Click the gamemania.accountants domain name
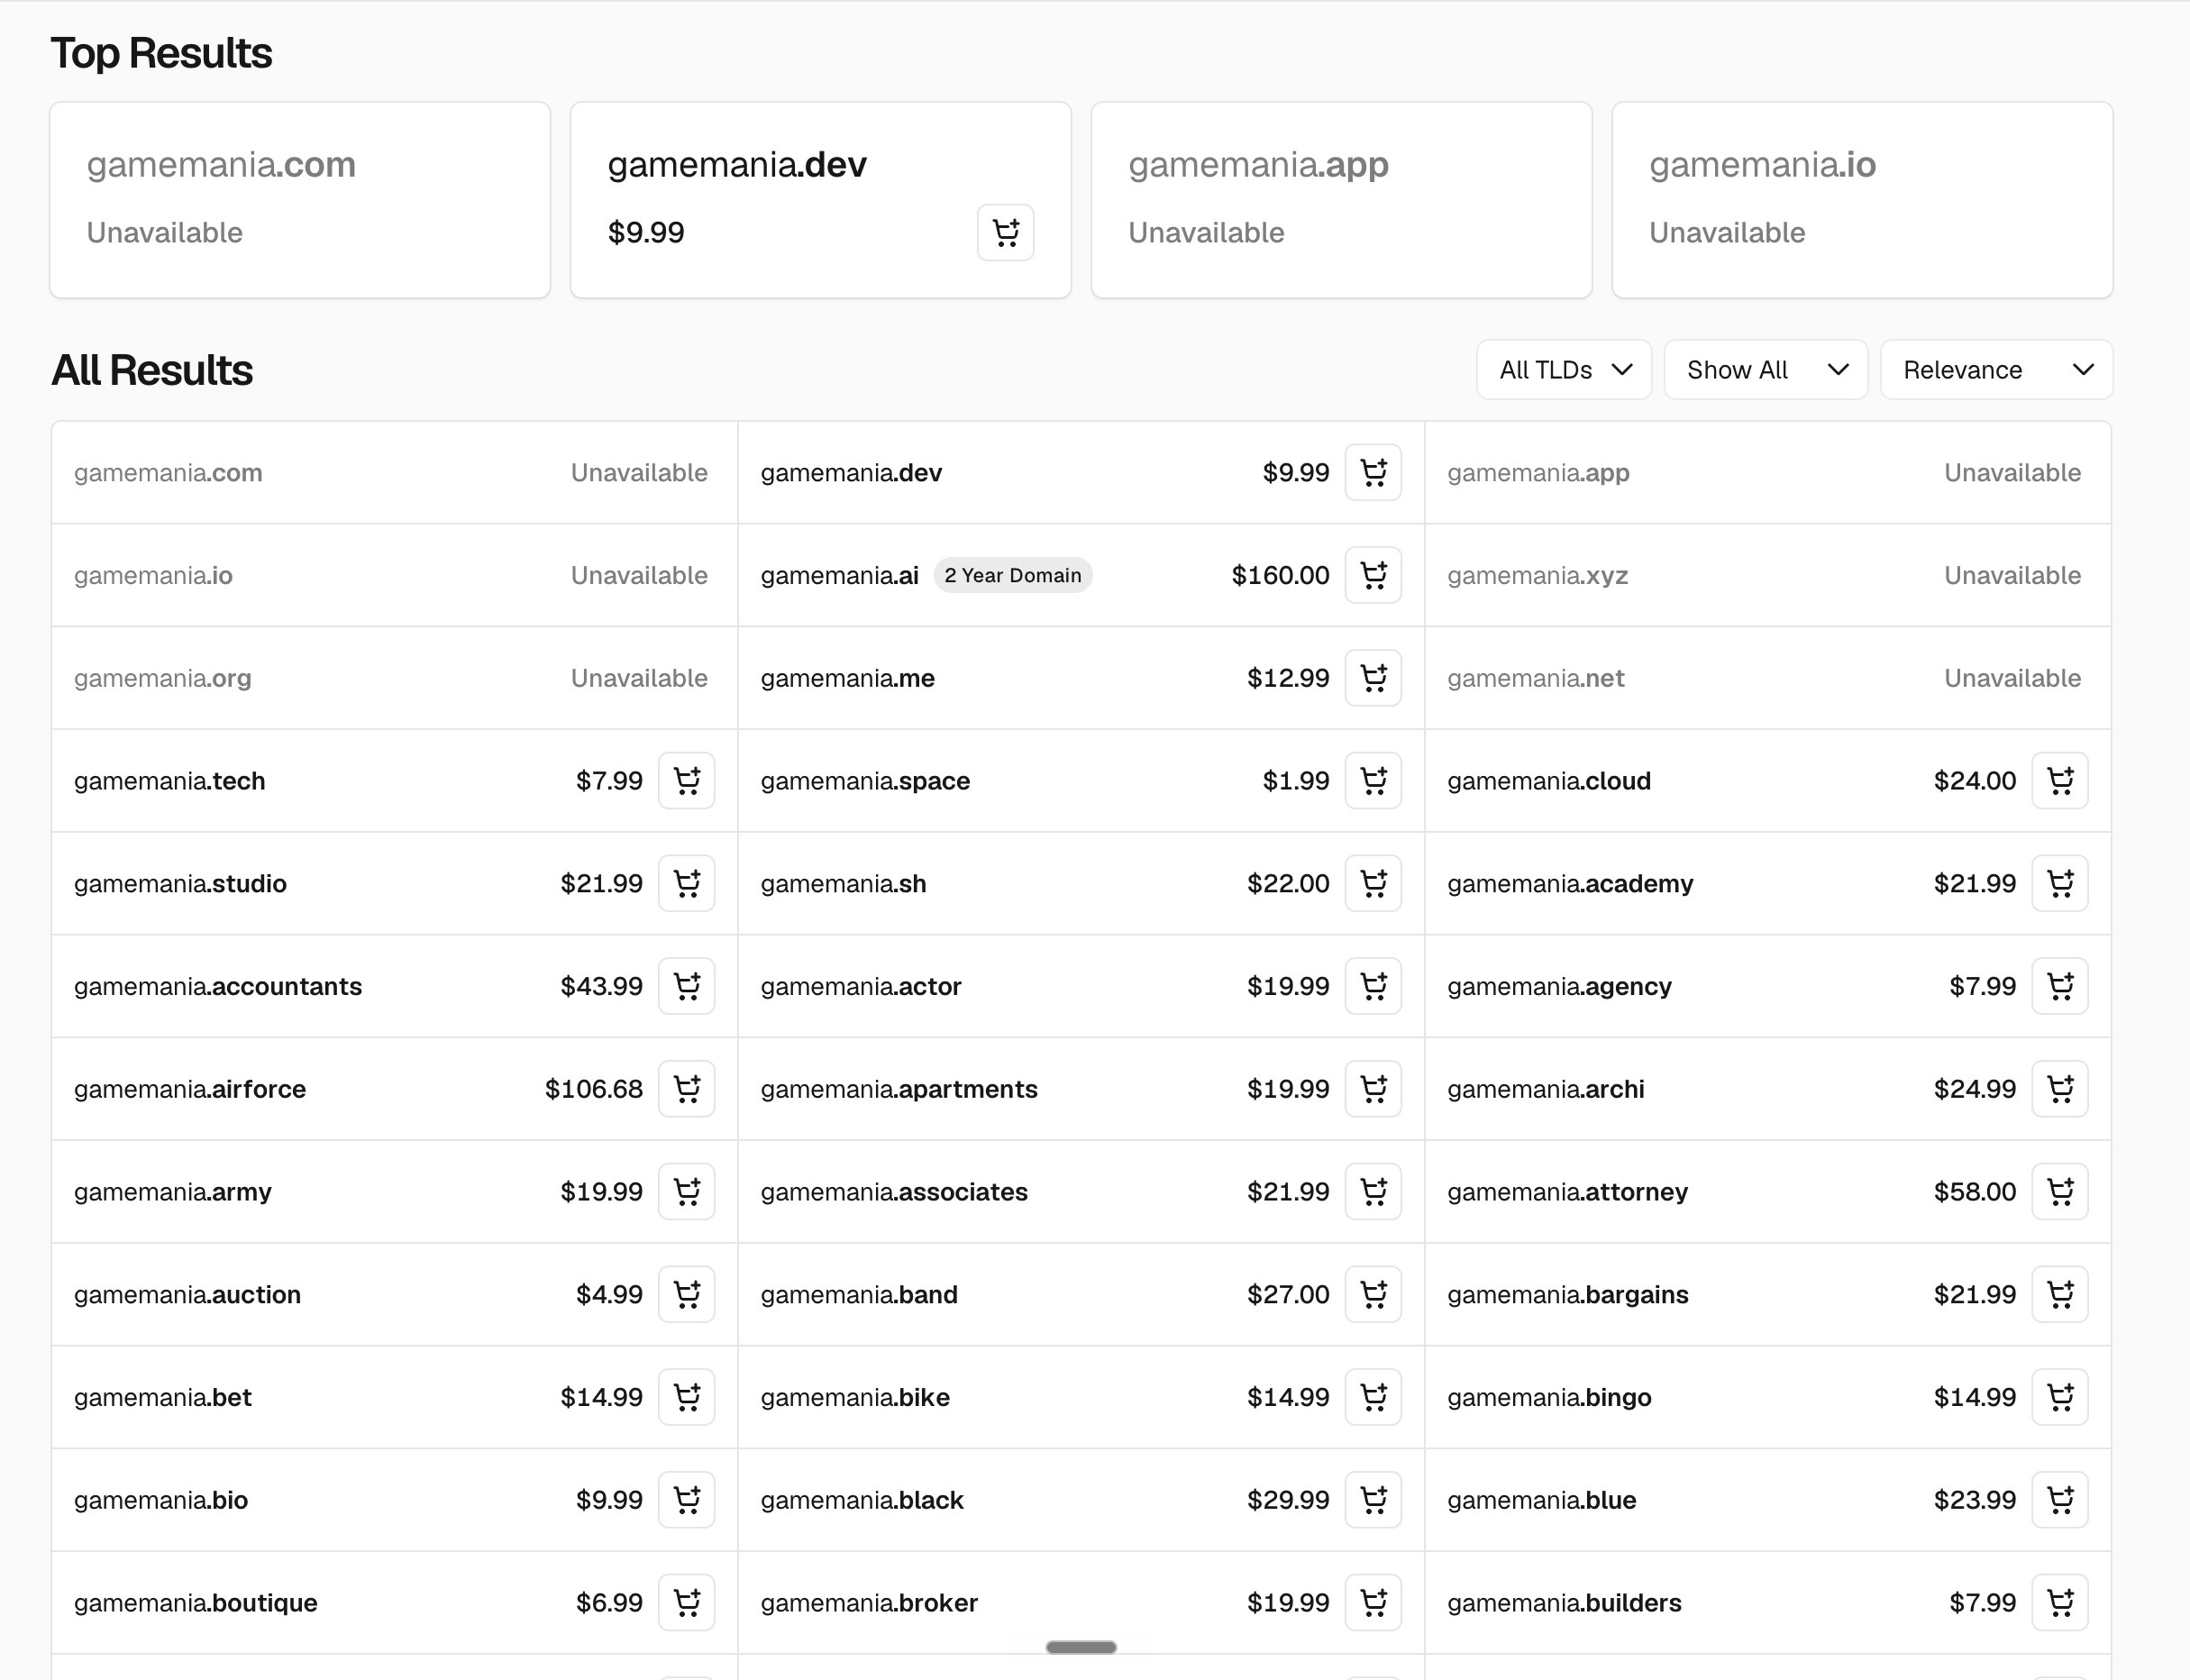Screen dimensions: 2190x1680 click(218, 986)
